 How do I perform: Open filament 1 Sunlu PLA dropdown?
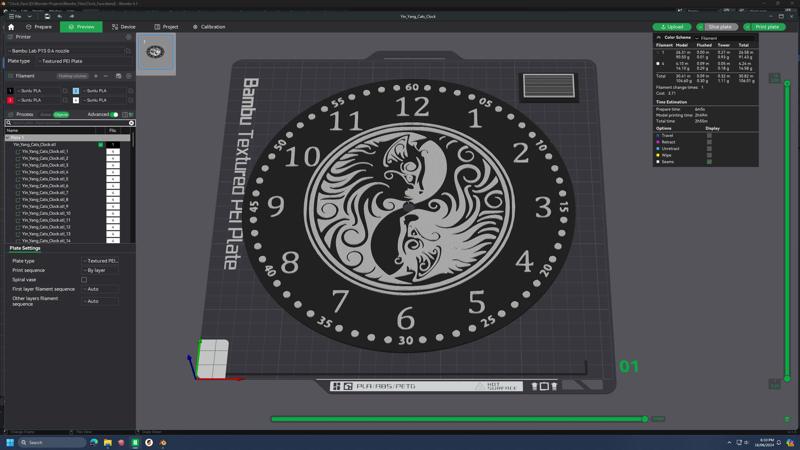point(38,91)
